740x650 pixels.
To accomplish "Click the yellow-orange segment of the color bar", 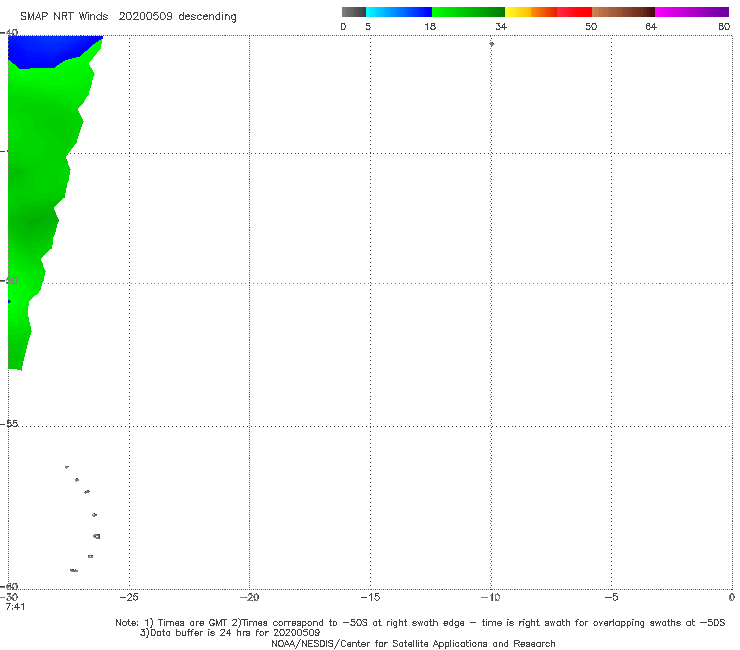I will pos(530,12).
